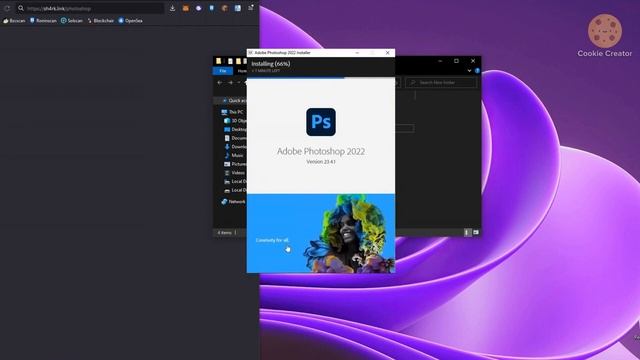The height and width of the screenshot is (360, 640).
Task: Open the OpenSea bookmark
Action: 130,20
